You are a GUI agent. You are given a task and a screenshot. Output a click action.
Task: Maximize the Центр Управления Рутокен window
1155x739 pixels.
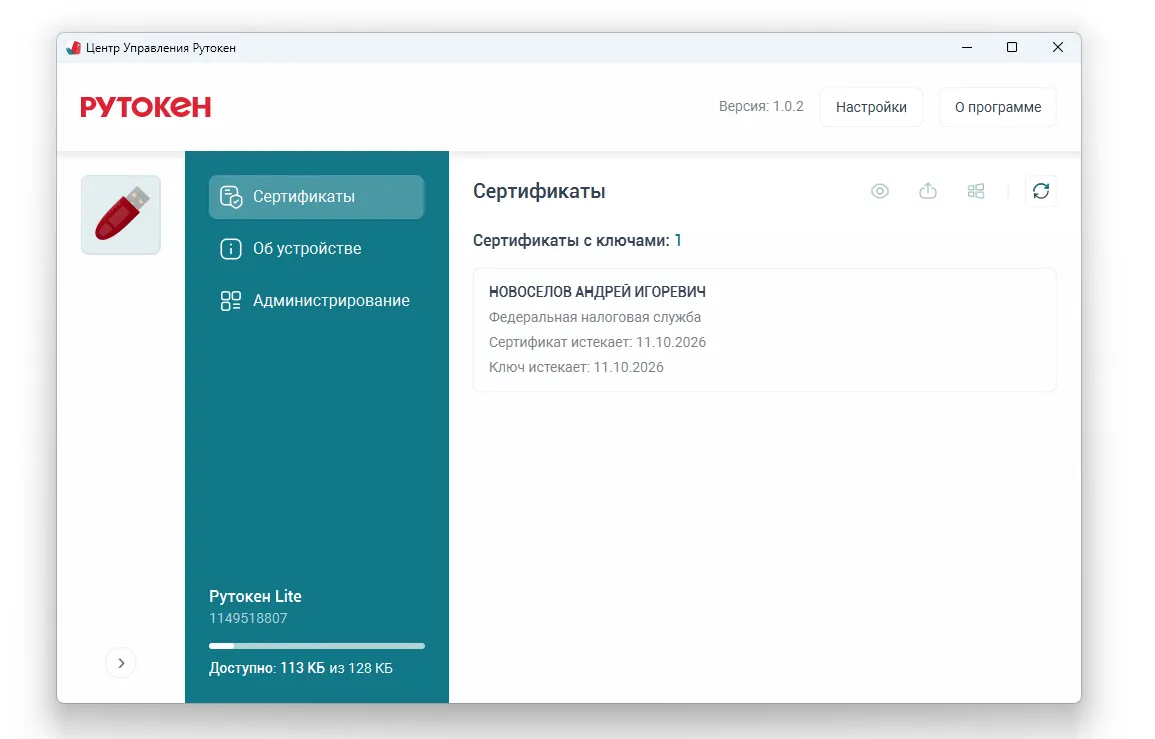click(1012, 47)
